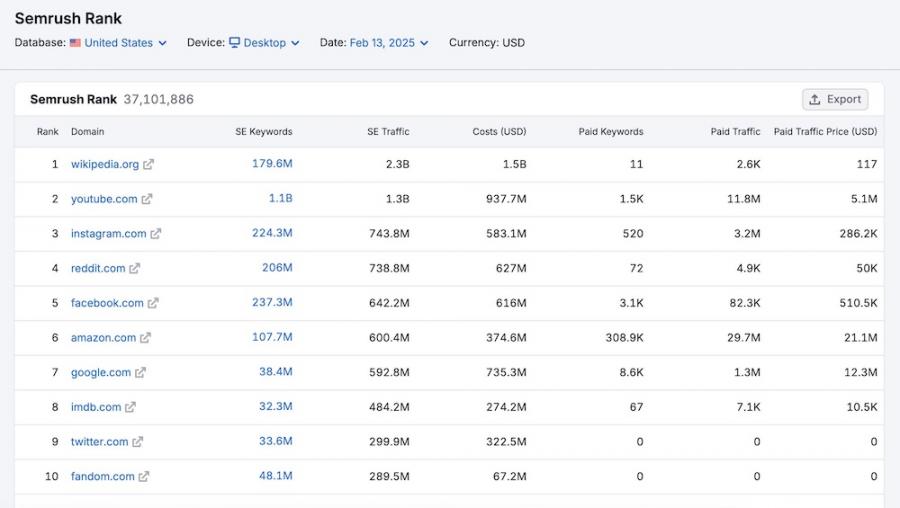The width and height of the screenshot is (900, 508).
Task: Open google.com's 38.4M SE Keywords link
Action: 276,372
